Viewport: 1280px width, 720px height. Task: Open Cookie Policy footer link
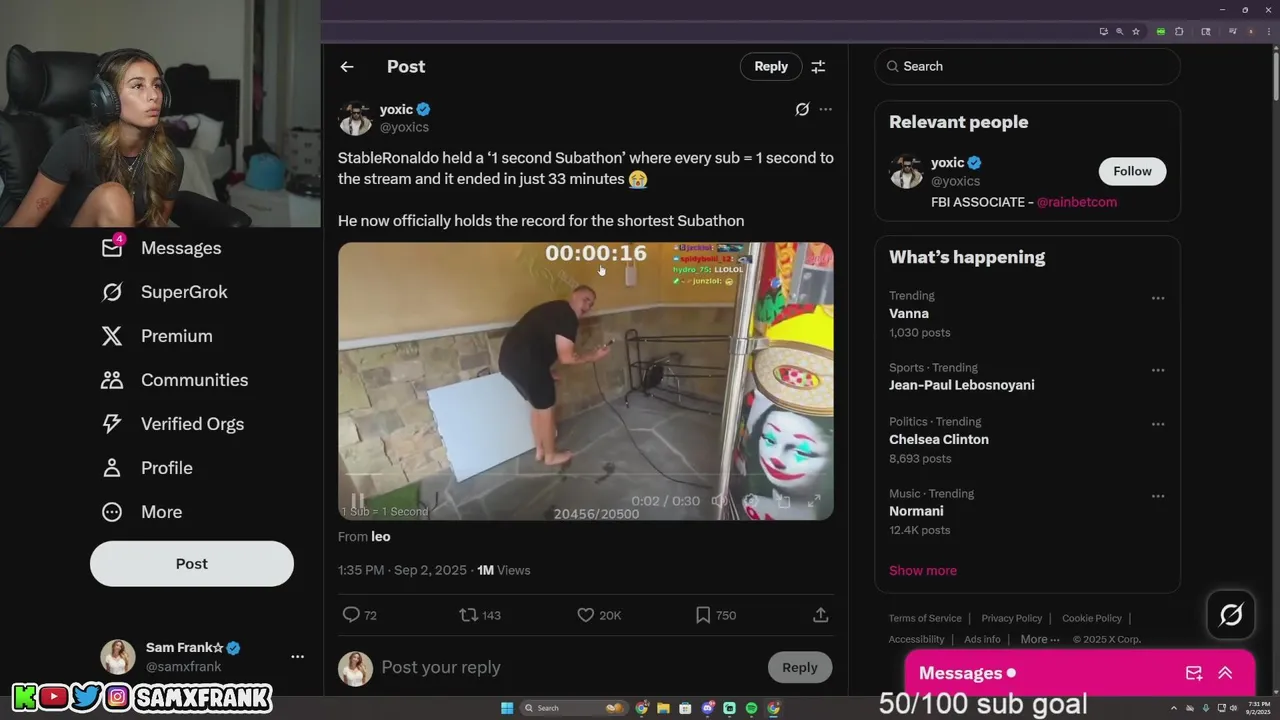(1092, 618)
